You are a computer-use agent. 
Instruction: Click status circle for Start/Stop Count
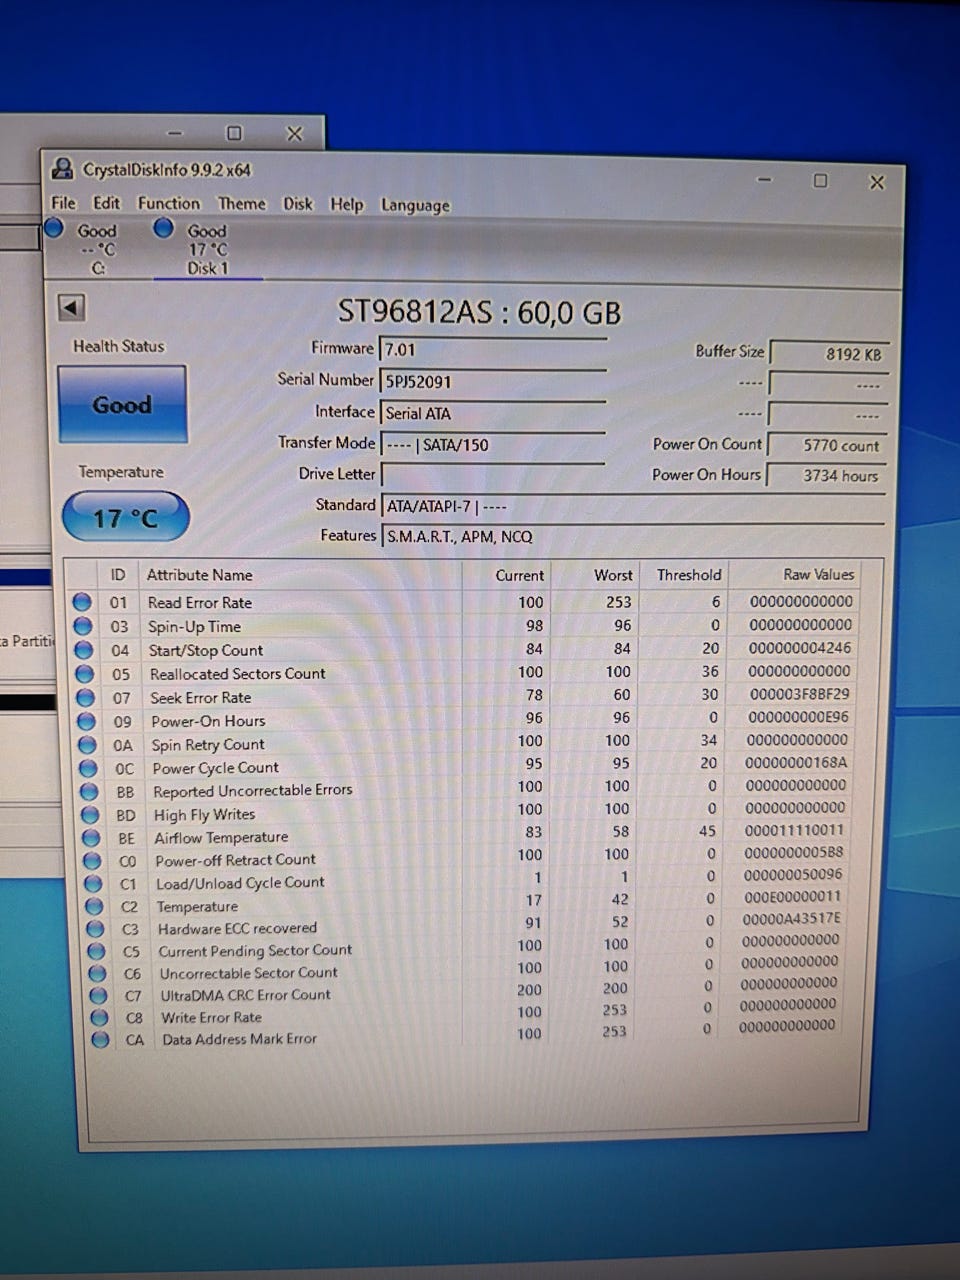84,650
